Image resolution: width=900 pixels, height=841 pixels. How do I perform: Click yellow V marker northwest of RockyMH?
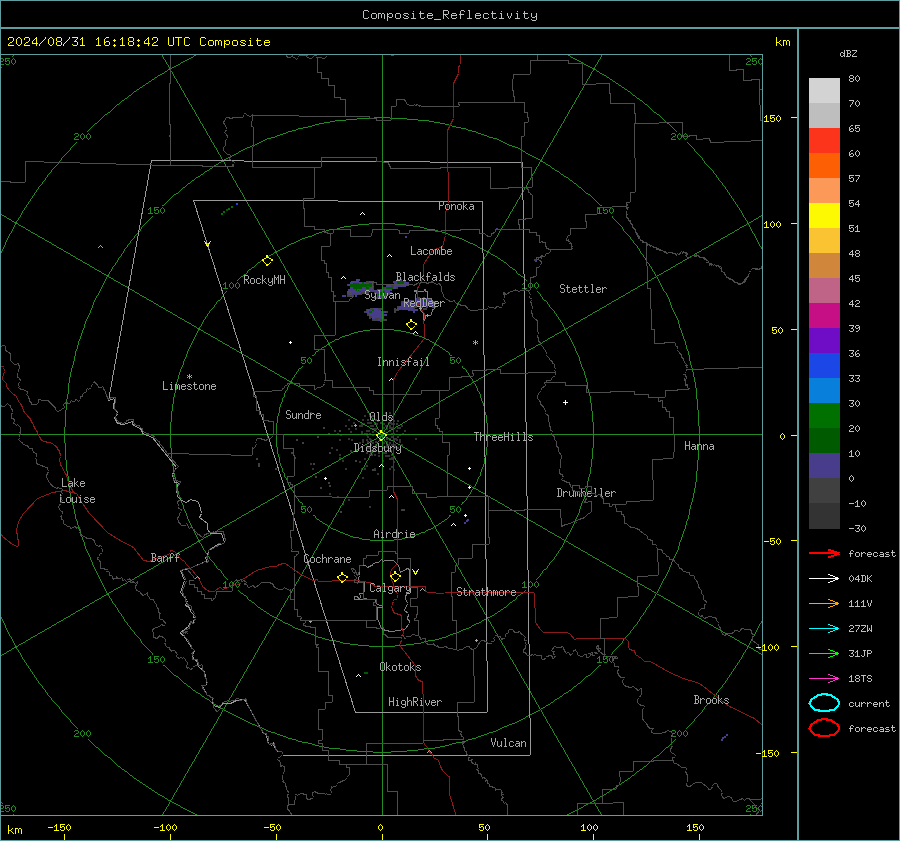pos(208,244)
